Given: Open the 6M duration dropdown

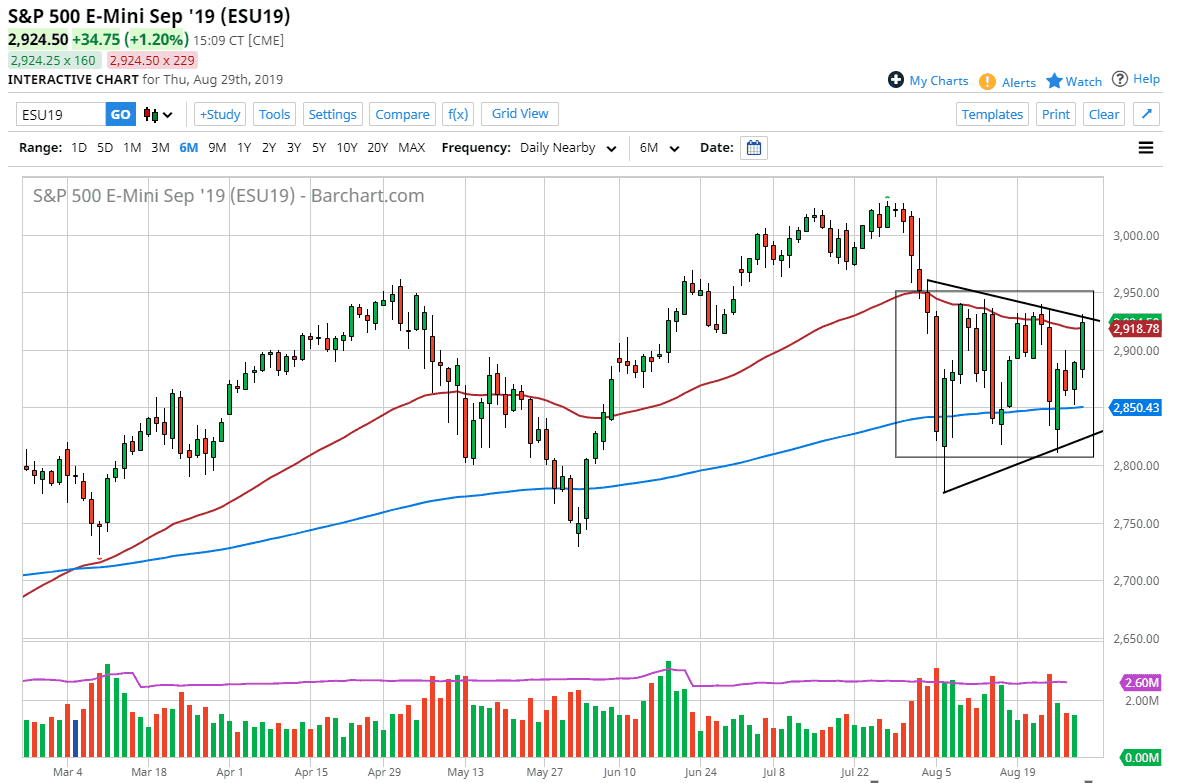Looking at the screenshot, I should [659, 147].
